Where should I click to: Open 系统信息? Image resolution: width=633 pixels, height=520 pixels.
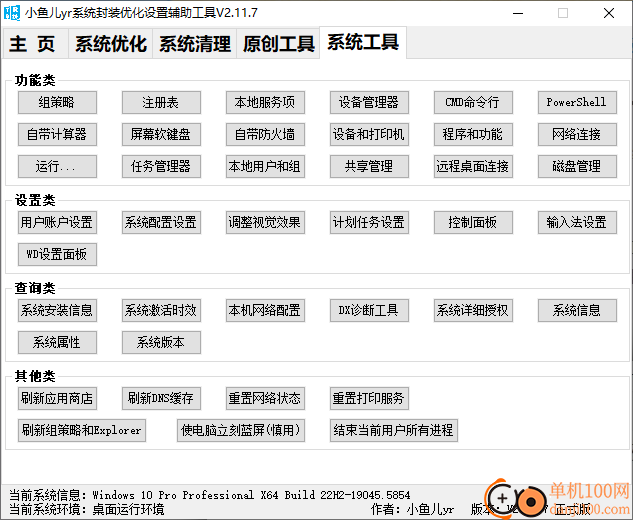tap(577, 310)
